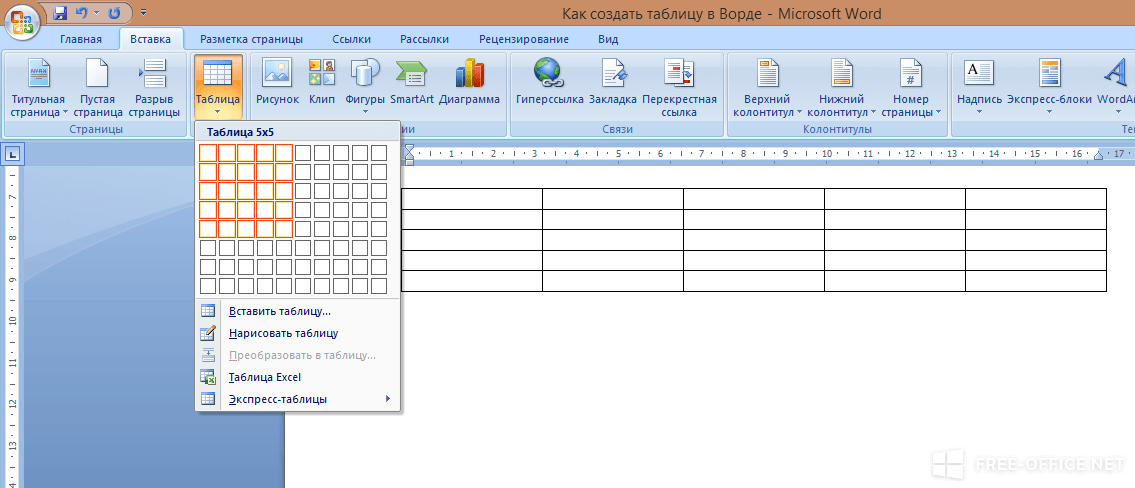Click the Таблица ribbon button

(217, 88)
